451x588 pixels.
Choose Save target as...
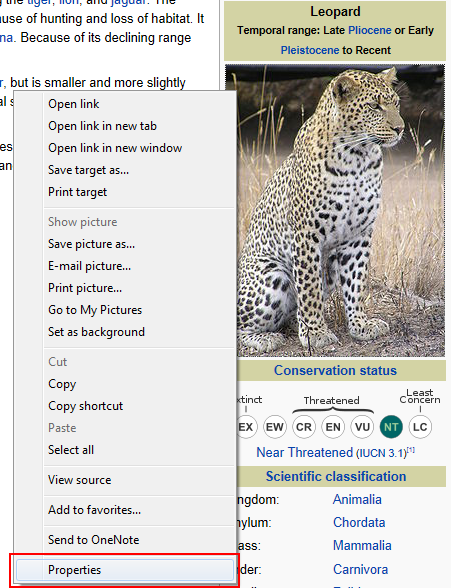coord(88,170)
